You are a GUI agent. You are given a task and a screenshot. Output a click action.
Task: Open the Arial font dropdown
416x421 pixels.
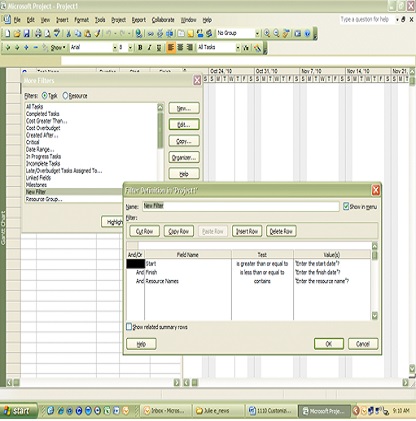[x=115, y=48]
